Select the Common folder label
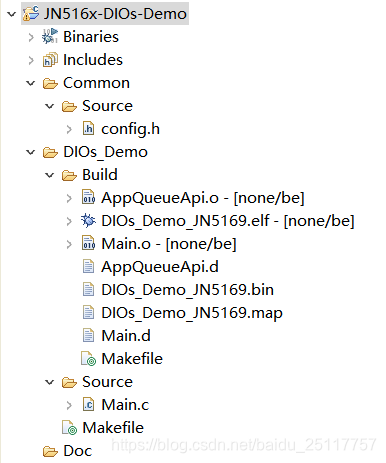Image resolution: width=386 pixels, height=463 pixels. [x=96, y=83]
